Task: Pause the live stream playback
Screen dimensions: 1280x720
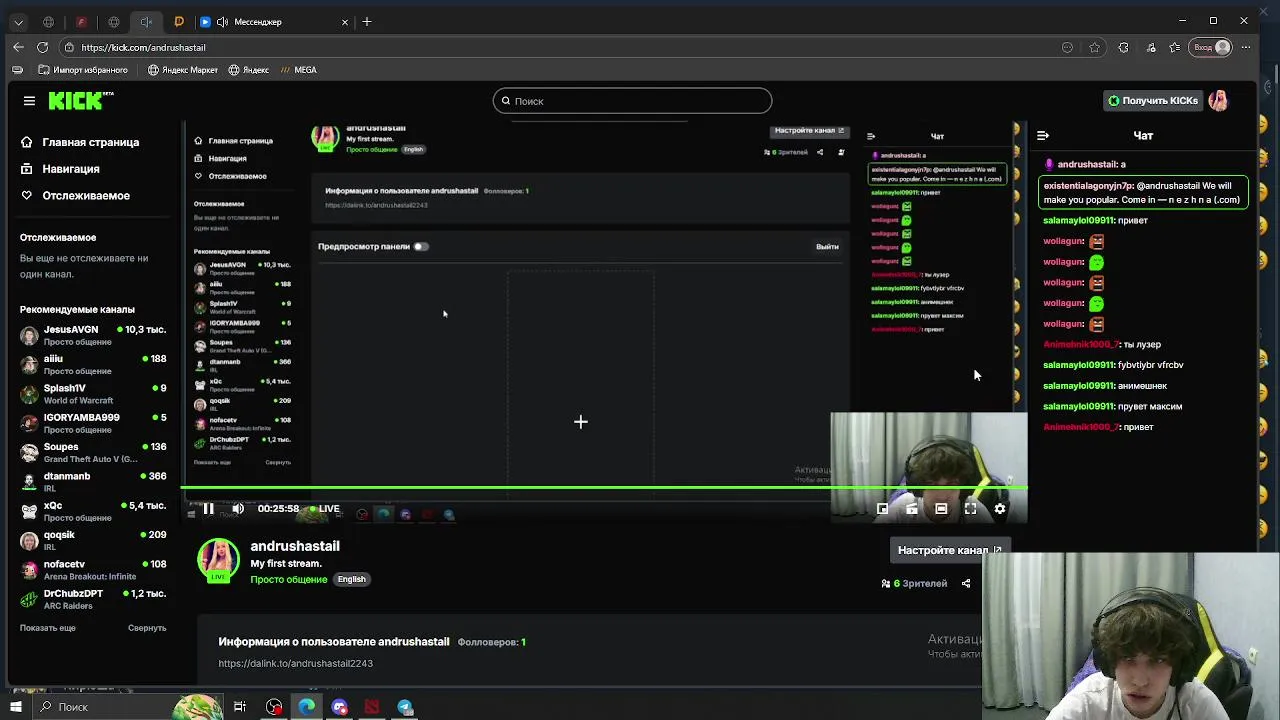Action: 208,509
